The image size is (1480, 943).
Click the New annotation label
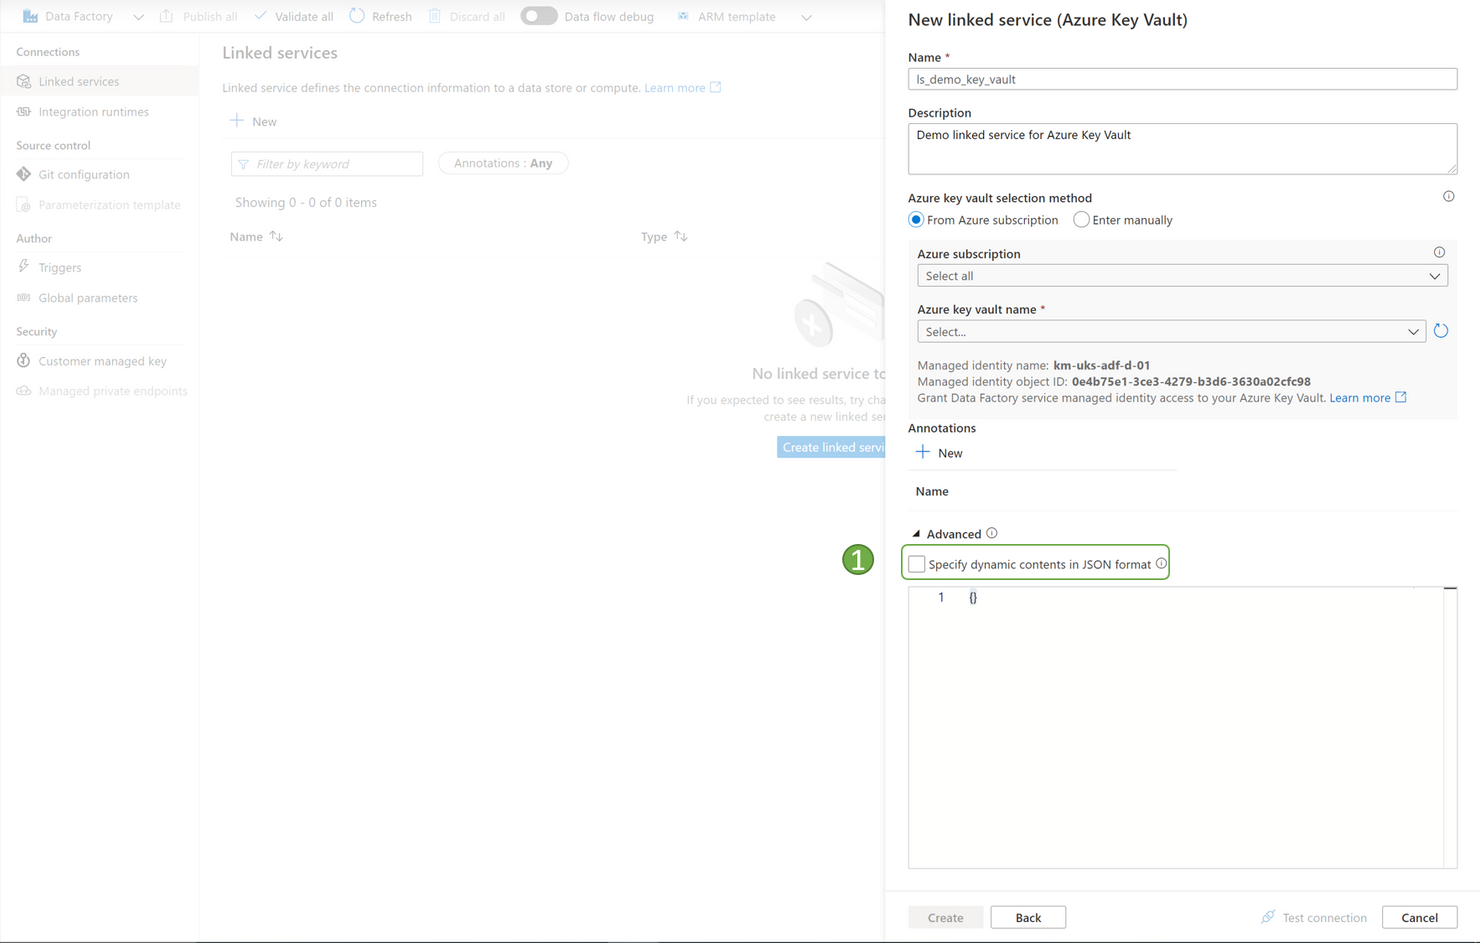[x=950, y=453]
